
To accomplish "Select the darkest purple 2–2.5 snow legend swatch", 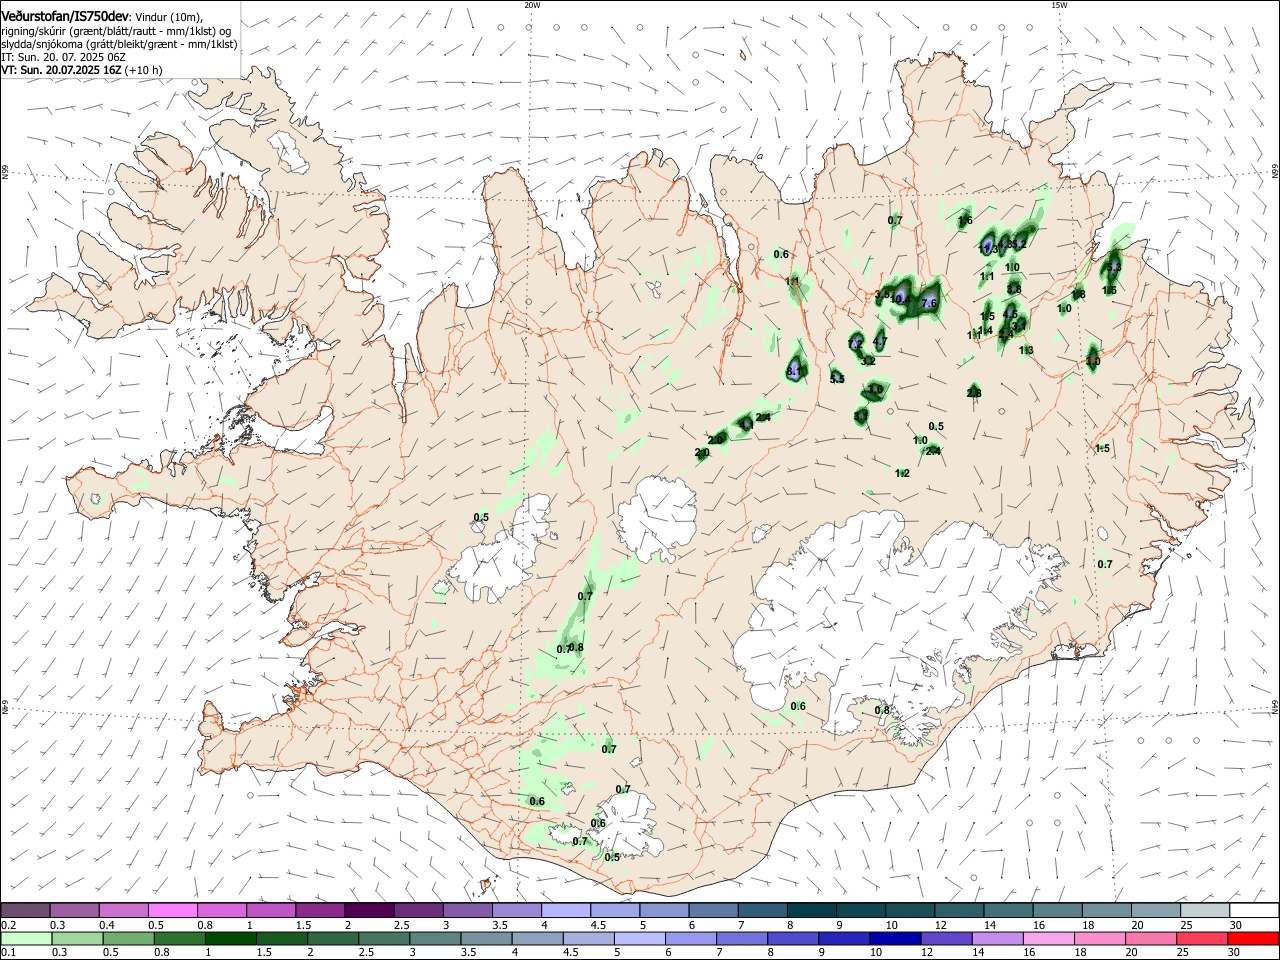I will coord(369,910).
